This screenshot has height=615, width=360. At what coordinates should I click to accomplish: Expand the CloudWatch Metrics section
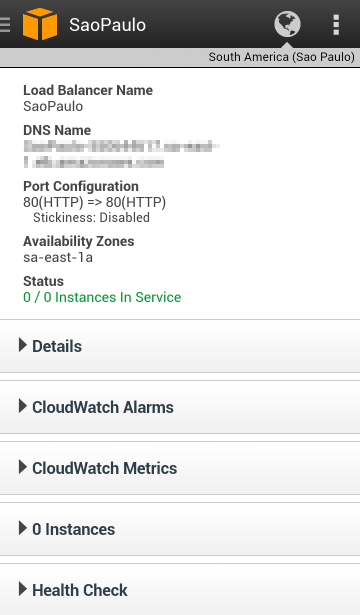pos(180,468)
